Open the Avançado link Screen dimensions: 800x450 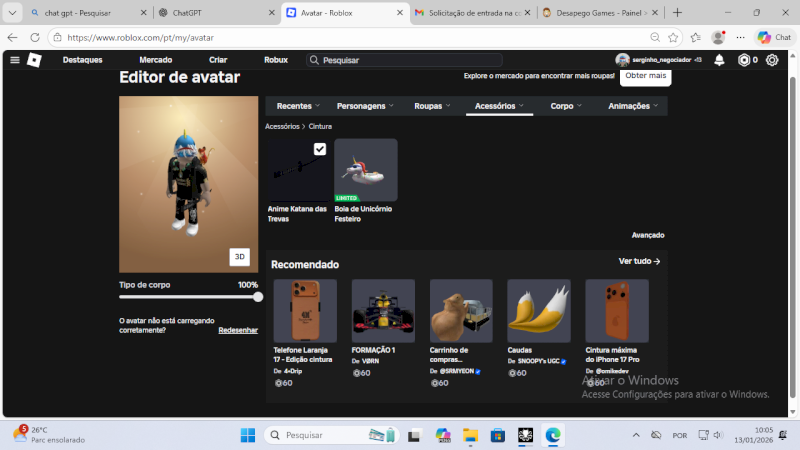648,235
